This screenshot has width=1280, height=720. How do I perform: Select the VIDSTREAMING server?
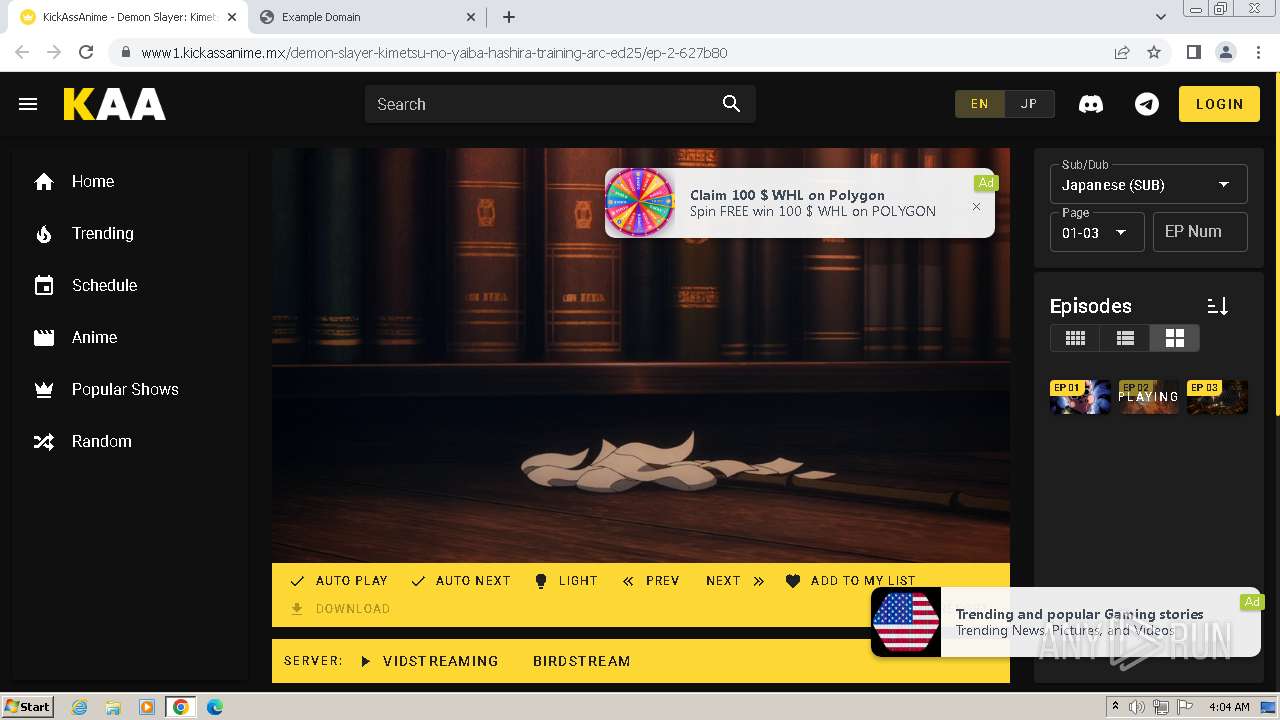coord(429,661)
